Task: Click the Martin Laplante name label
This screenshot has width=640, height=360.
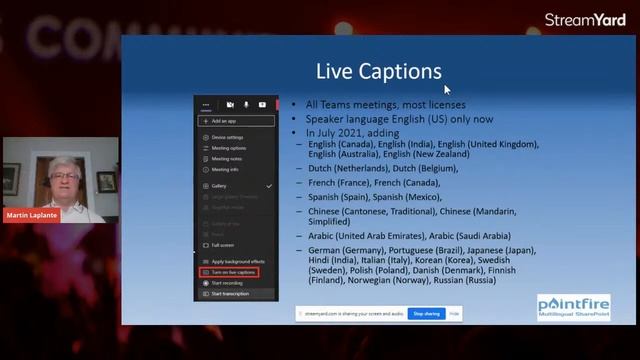Action: pyautogui.click(x=32, y=215)
